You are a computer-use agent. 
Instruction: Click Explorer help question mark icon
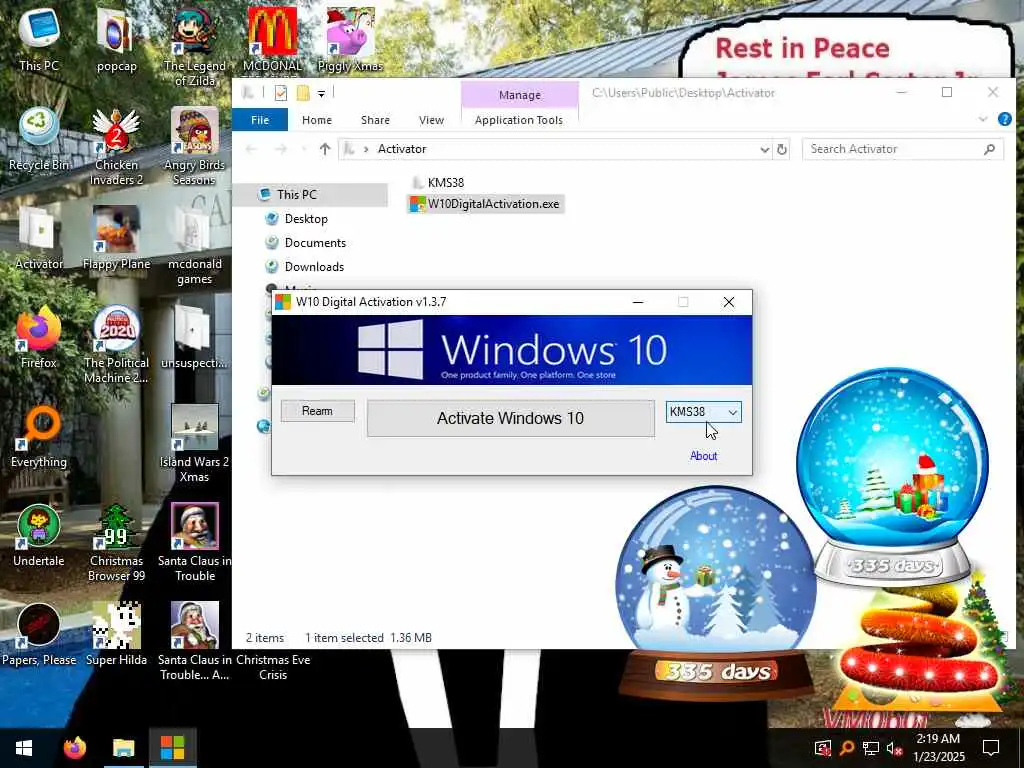(x=1004, y=120)
